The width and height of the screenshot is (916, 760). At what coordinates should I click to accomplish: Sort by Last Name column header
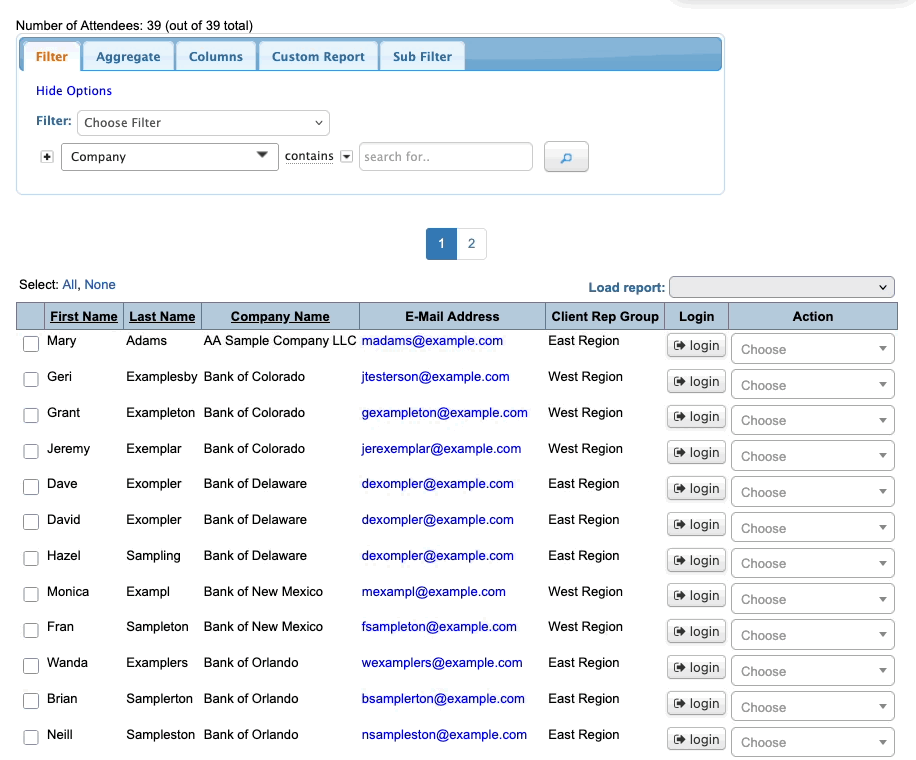tap(162, 317)
